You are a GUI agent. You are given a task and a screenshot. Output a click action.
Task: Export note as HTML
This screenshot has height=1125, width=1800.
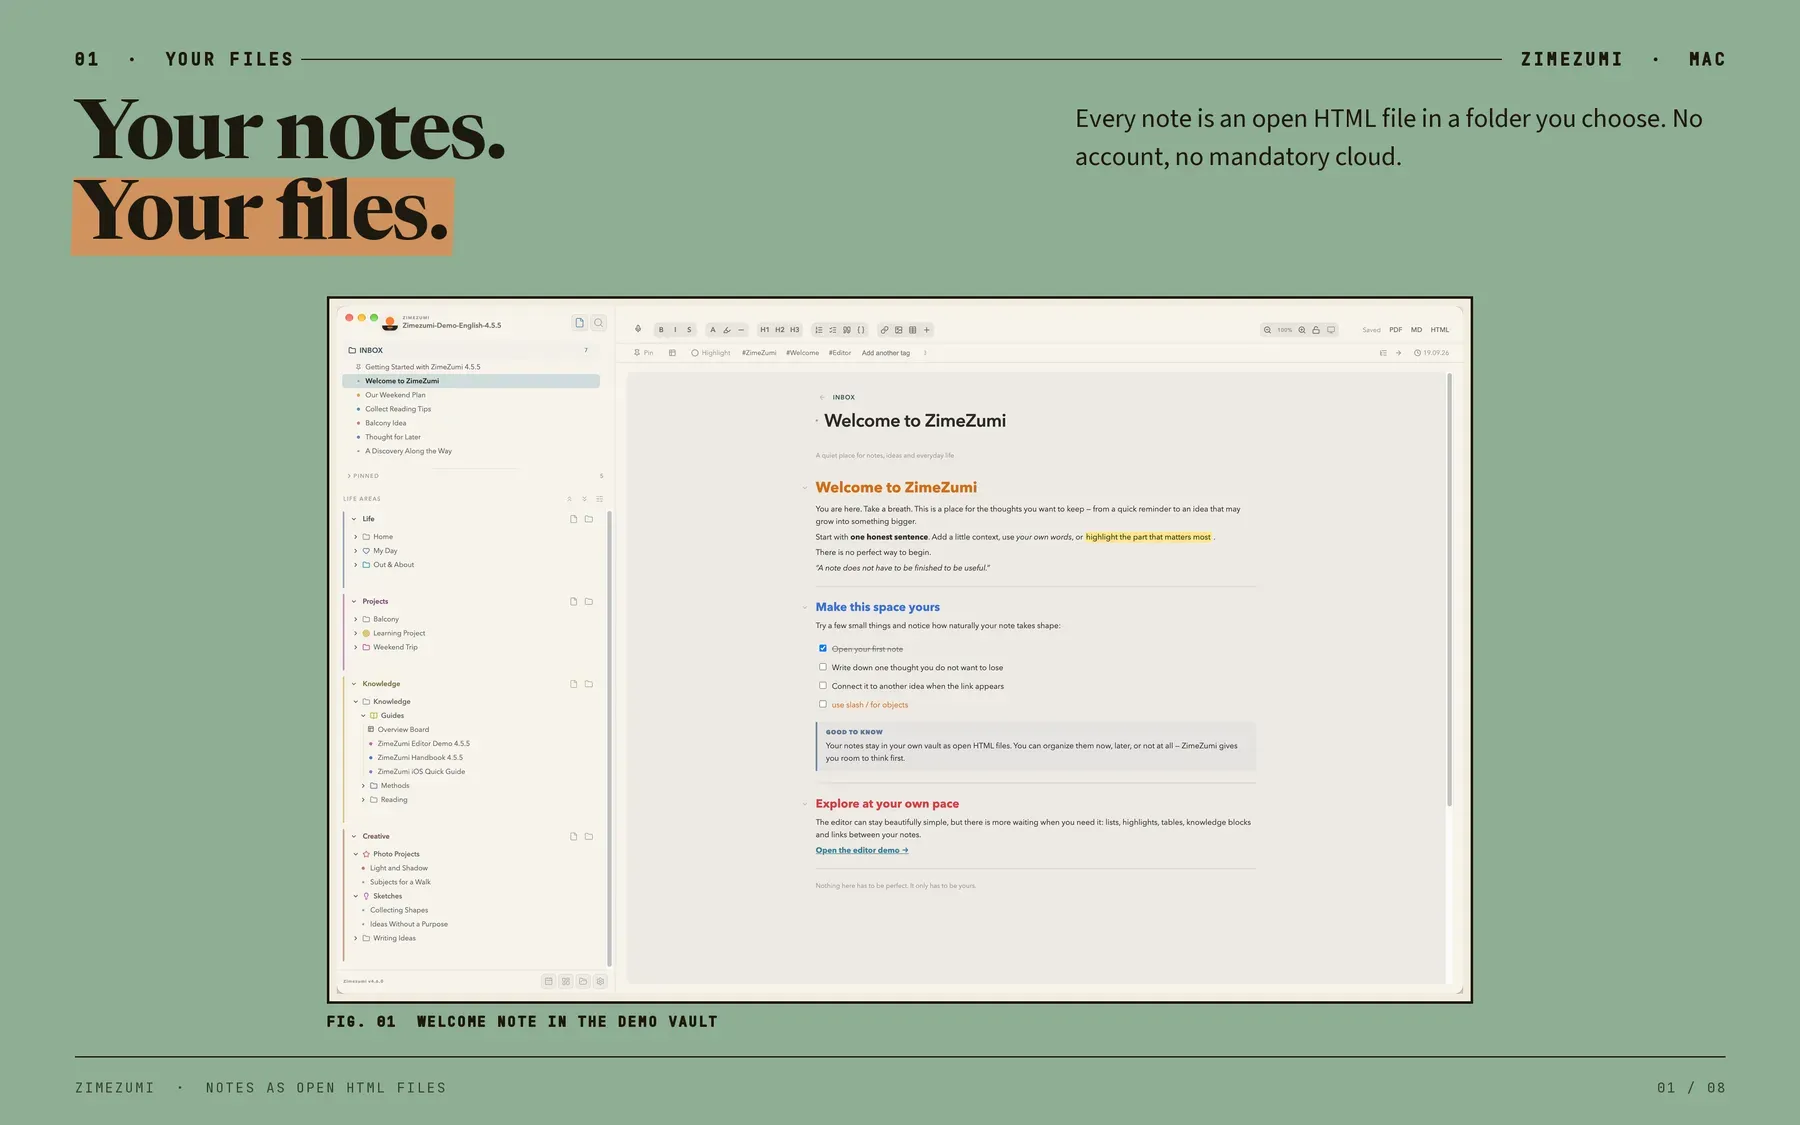(1440, 330)
